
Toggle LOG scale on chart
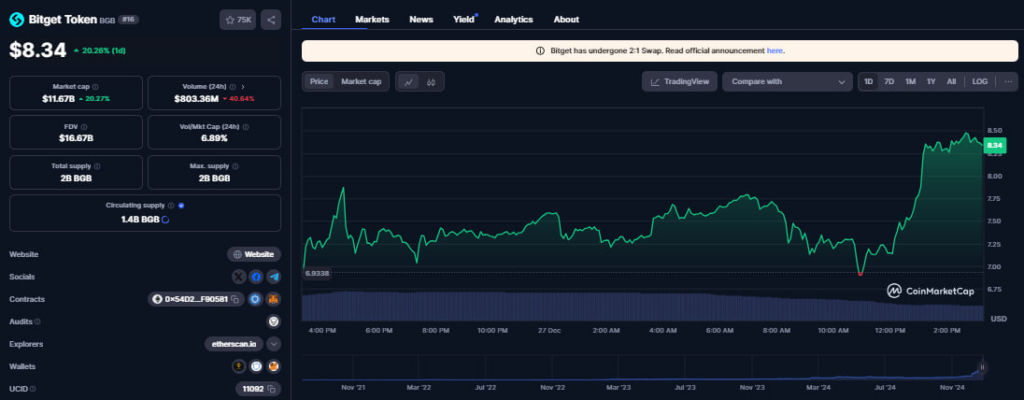click(x=980, y=82)
